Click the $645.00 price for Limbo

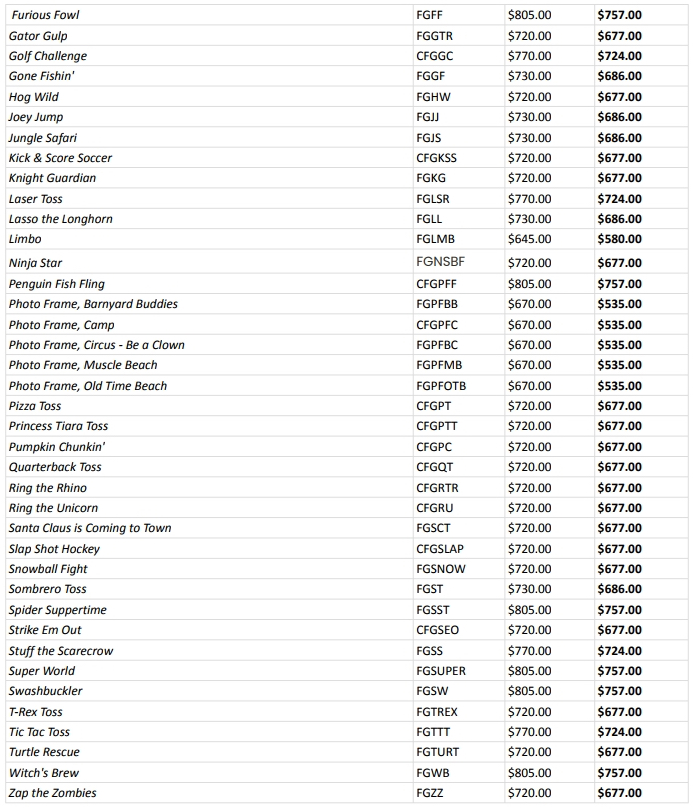point(529,239)
